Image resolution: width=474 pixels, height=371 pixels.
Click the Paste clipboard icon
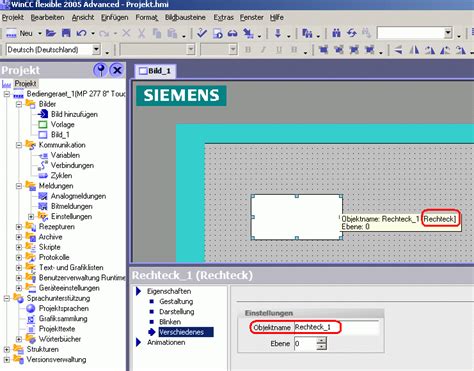click(172, 33)
